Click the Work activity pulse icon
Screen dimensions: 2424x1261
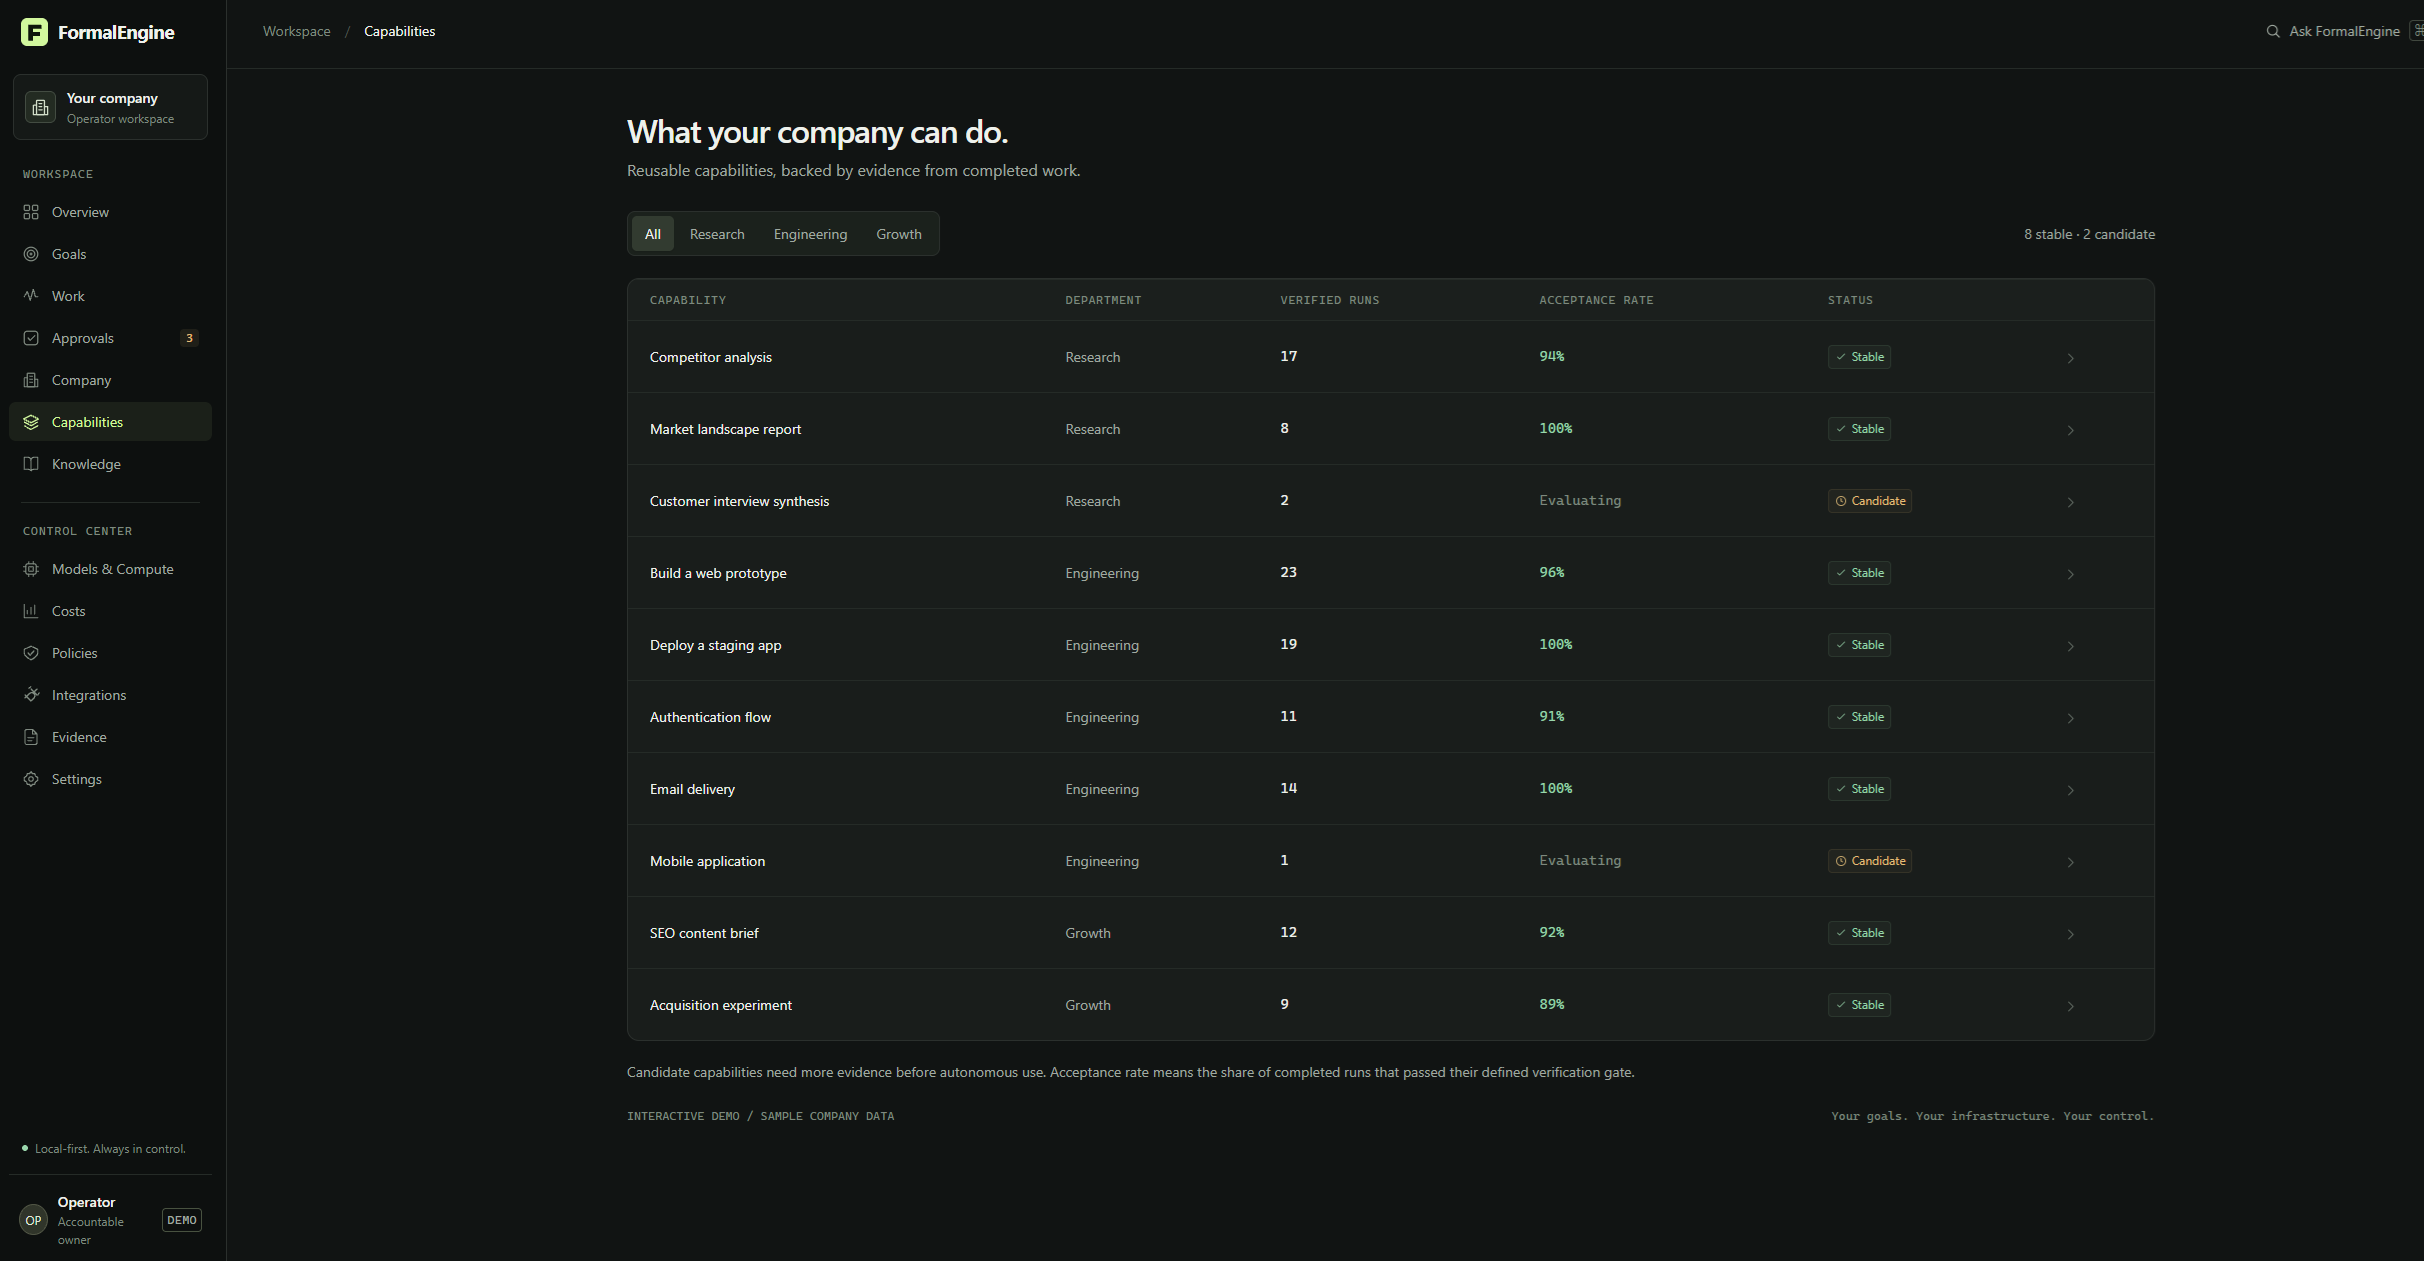point(31,296)
